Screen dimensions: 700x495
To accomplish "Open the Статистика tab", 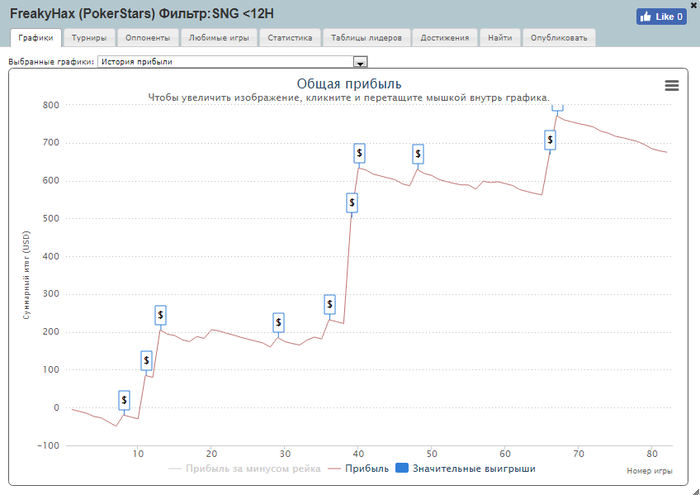I will (290, 38).
